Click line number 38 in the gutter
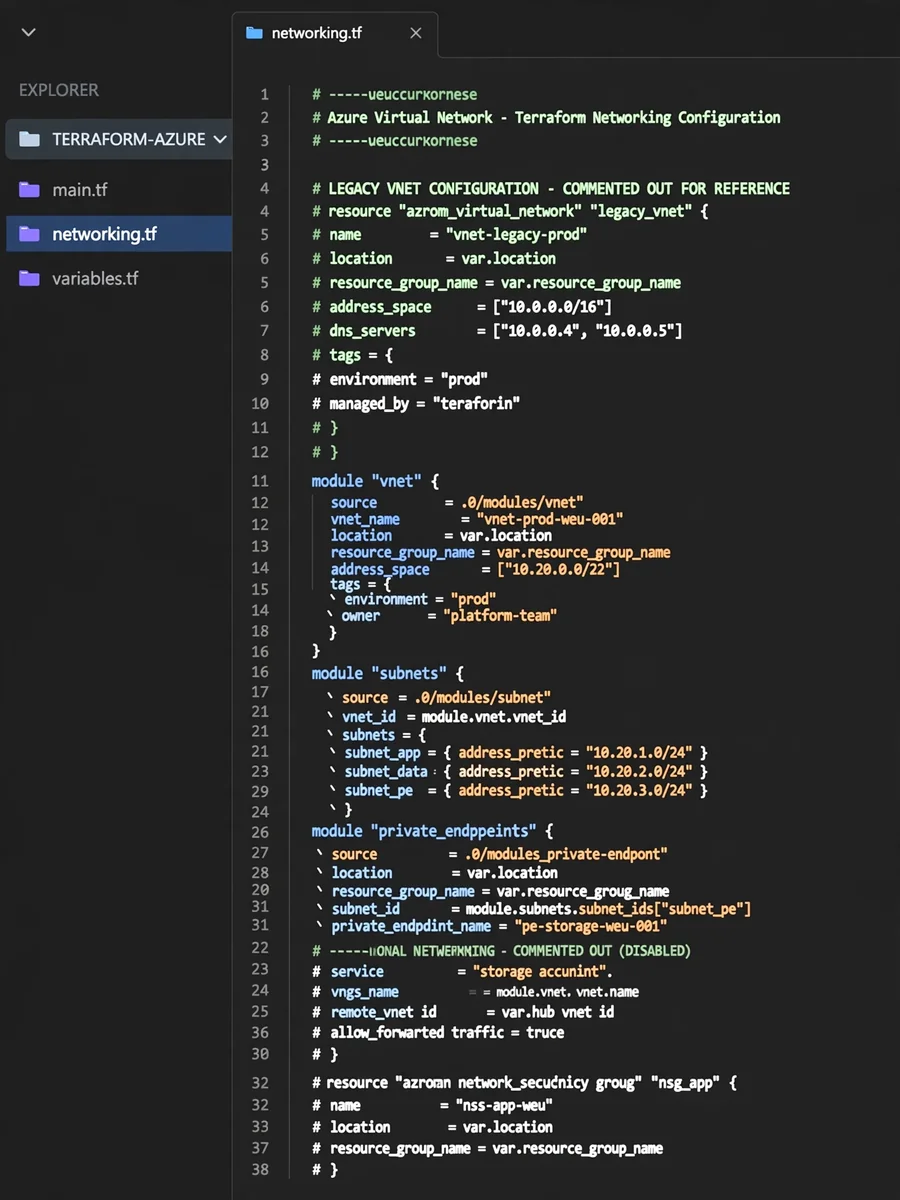This screenshot has height=1200, width=900. tap(260, 1169)
